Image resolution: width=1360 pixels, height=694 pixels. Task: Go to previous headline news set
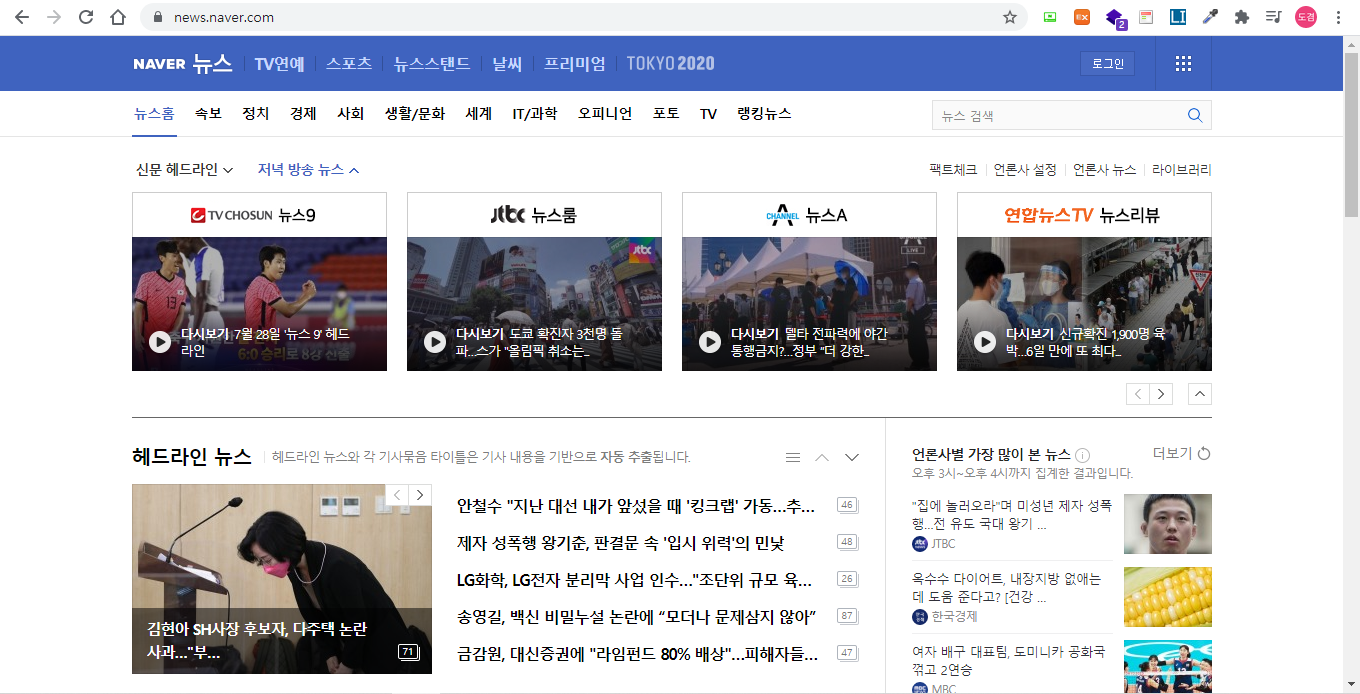[x=822, y=457]
